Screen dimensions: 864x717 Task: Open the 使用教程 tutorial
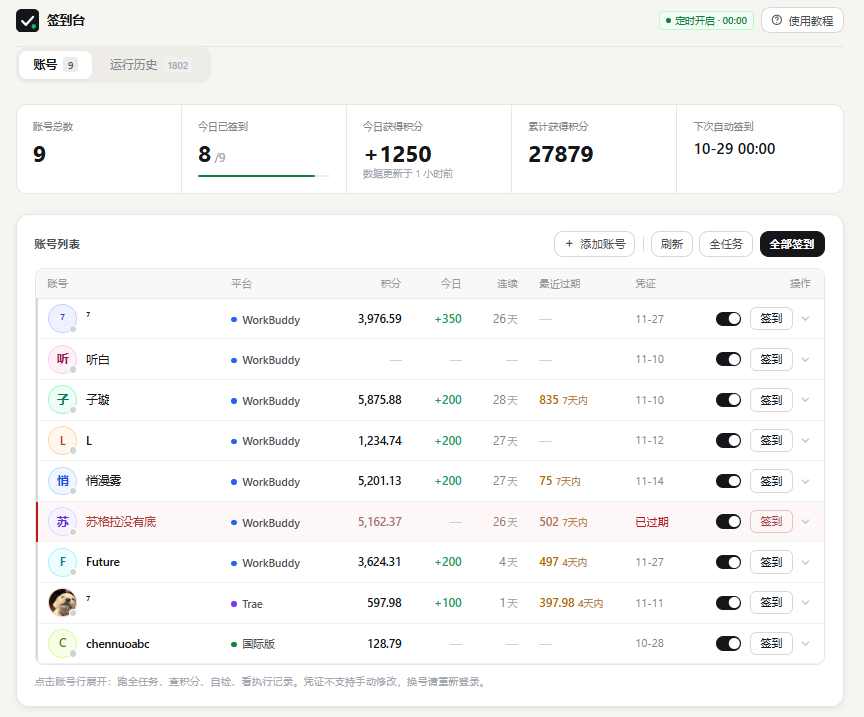pos(802,20)
